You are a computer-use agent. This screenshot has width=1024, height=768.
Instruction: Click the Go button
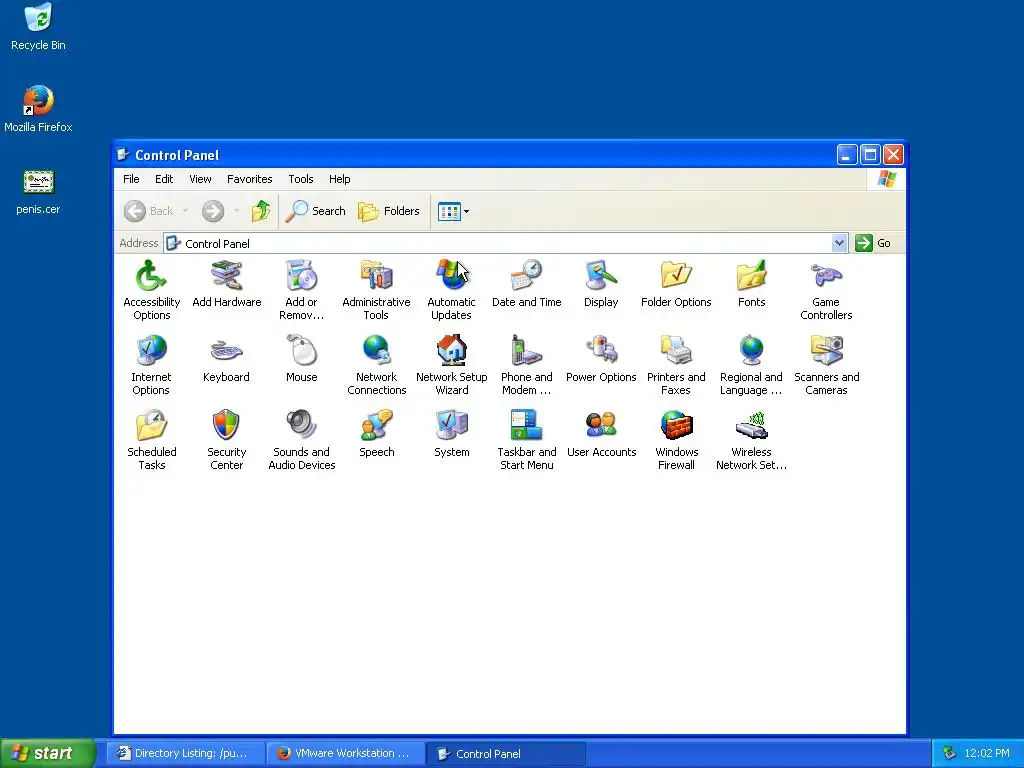[x=873, y=243]
